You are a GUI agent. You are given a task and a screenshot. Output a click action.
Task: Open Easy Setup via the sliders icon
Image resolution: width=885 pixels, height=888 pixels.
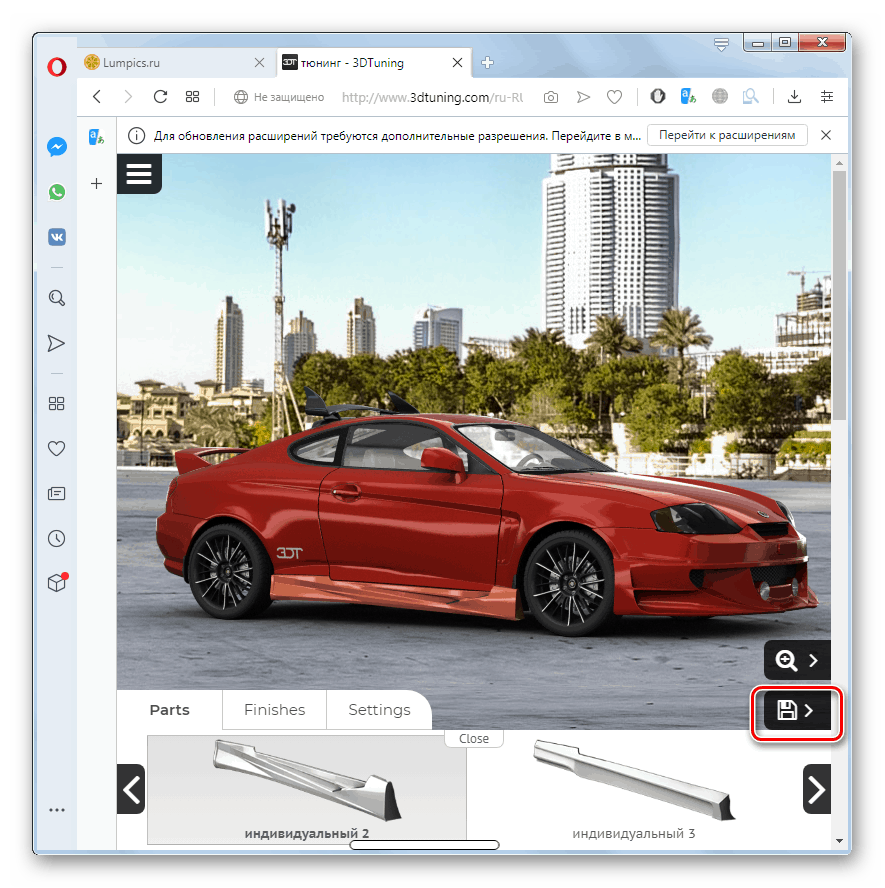point(827,97)
